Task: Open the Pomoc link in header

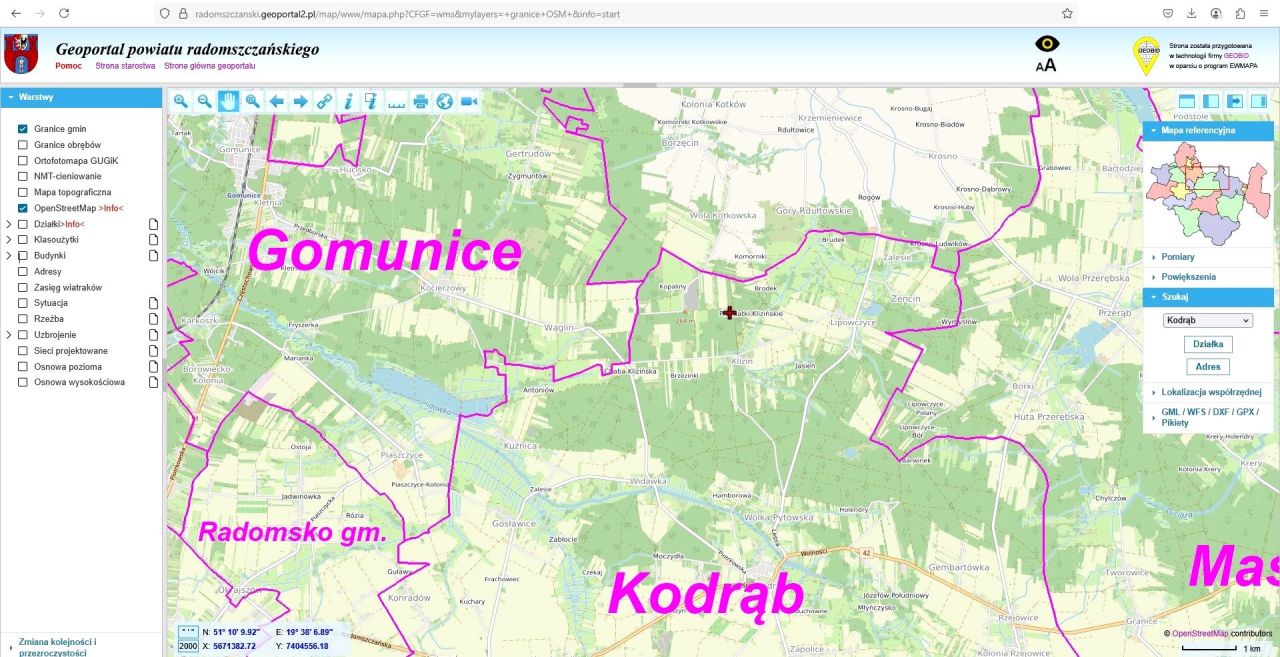Action: pyautogui.click(x=68, y=66)
